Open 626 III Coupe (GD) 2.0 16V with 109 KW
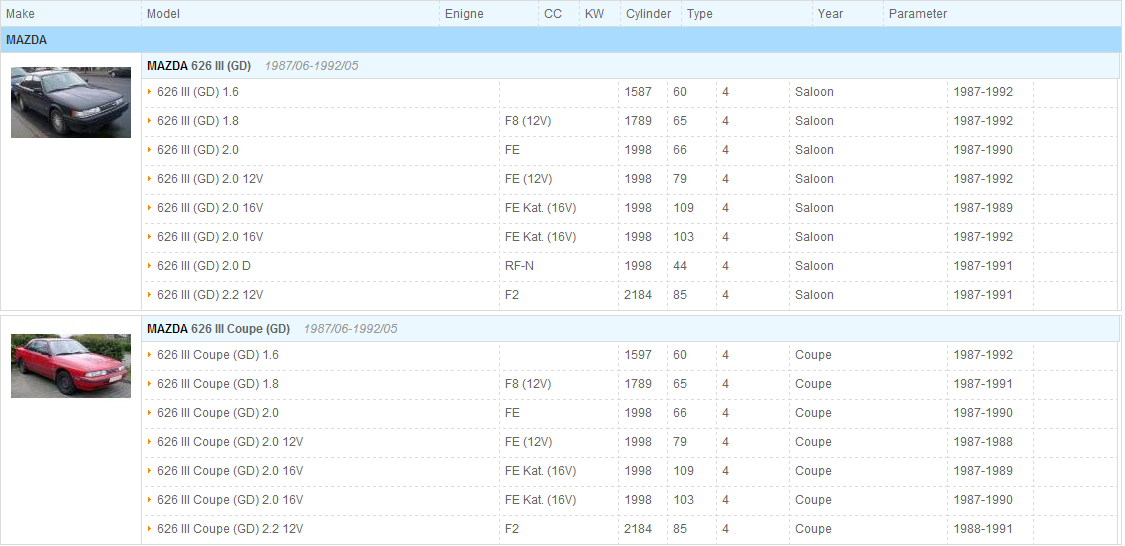This screenshot has width=1125, height=546. point(230,471)
